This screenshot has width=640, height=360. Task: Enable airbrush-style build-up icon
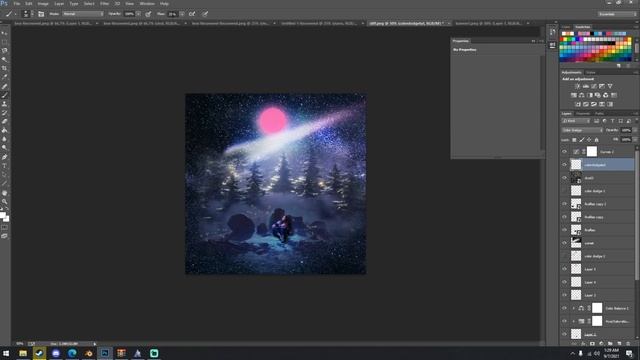pos(192,14)
